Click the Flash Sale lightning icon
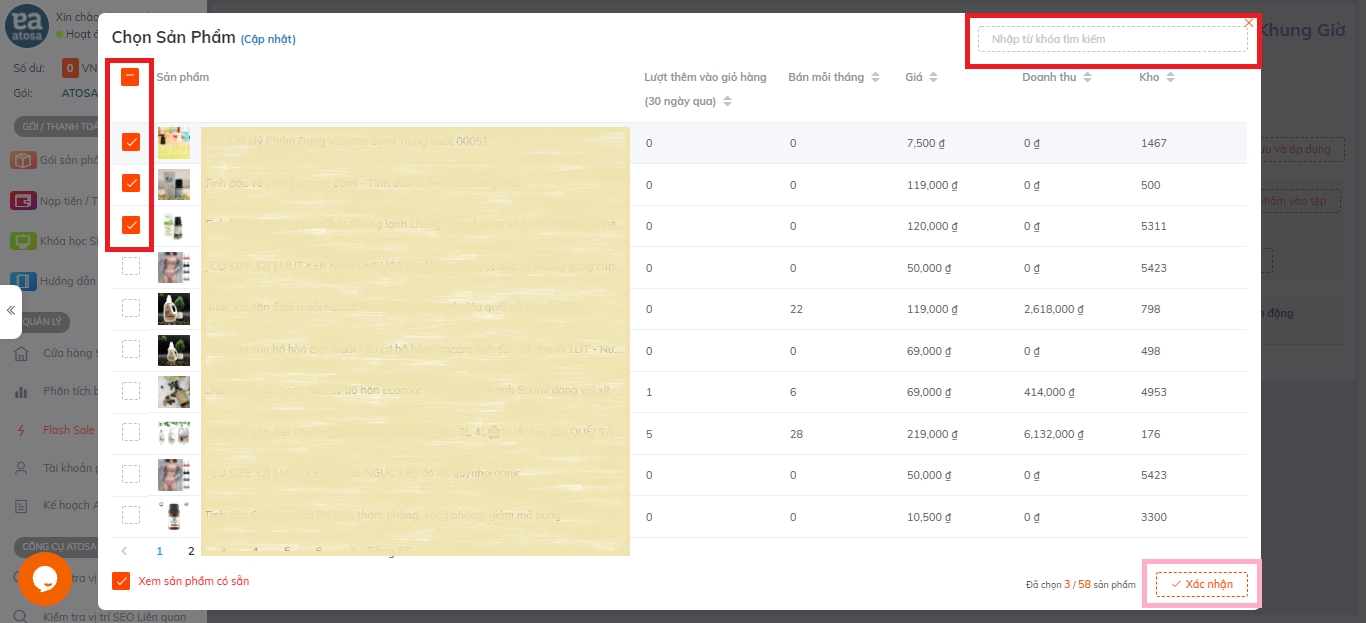Screen dimensions: 1366x623 point(21,430)
